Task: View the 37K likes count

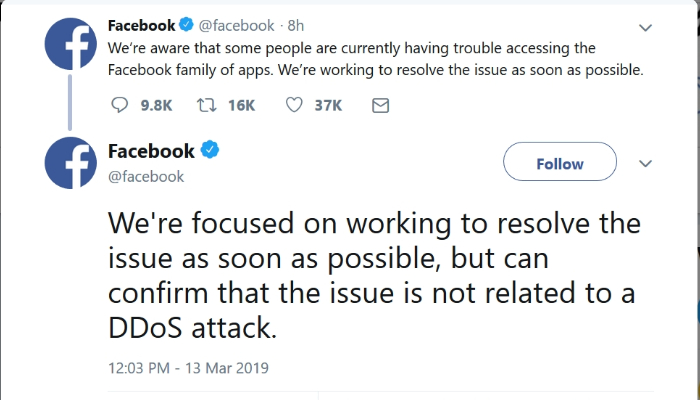Action: [328, 105]
